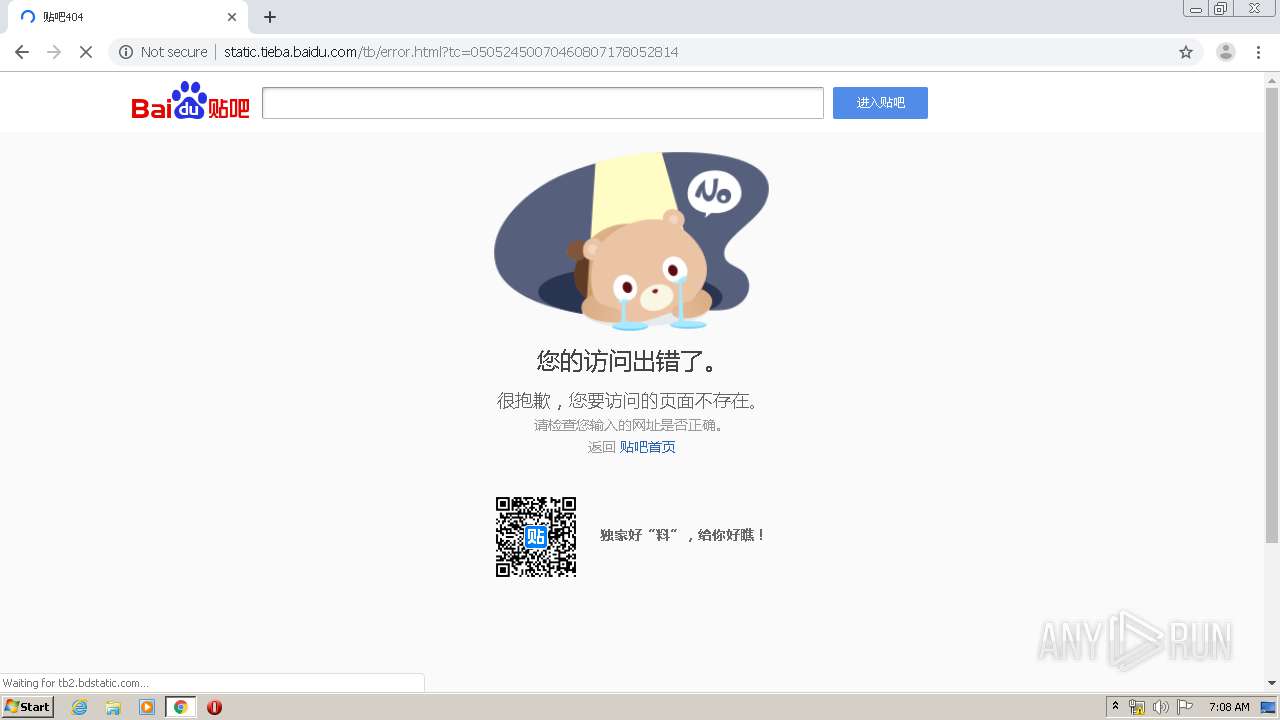The image size is (1280, 720).
Task: Open the Not secure site info icon
Action: (x=126, y=52)
